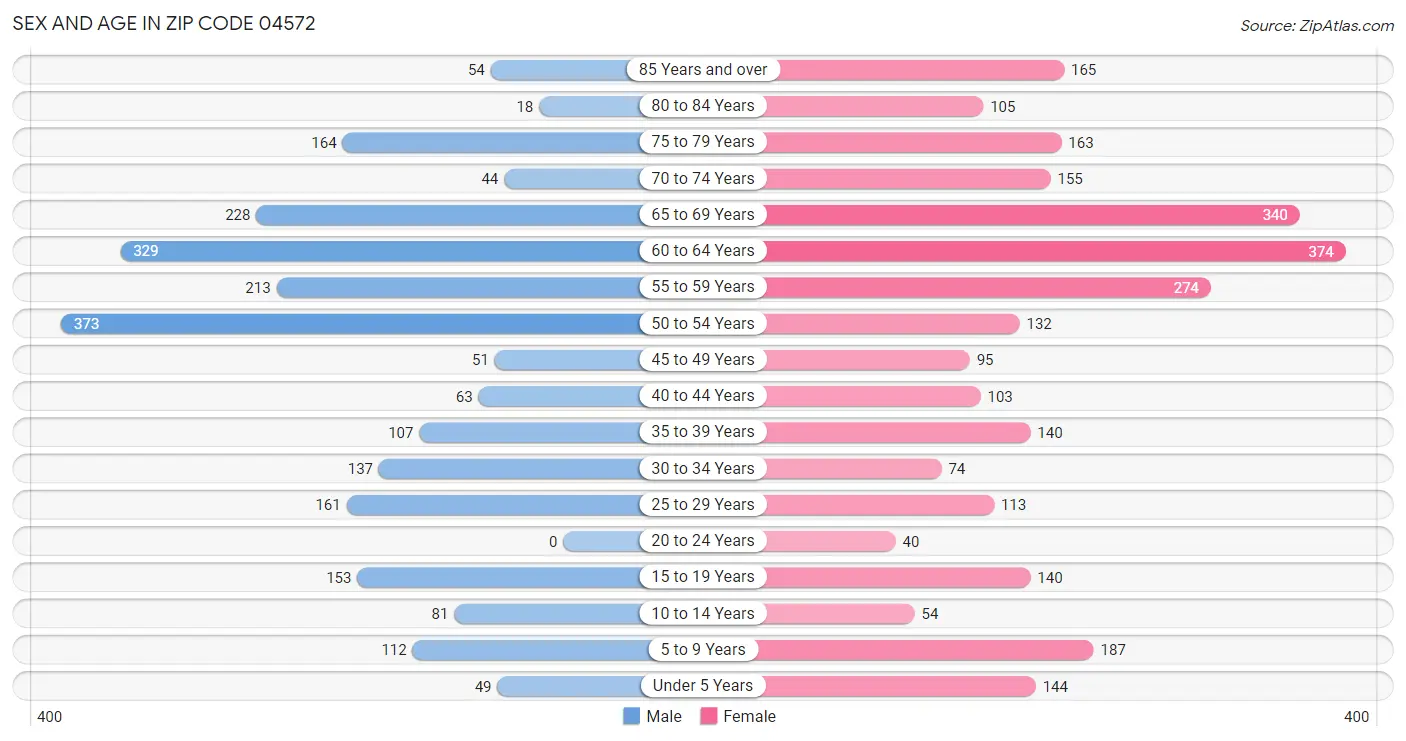Toggle the Male series legend label
The width and height of the screenshot is (1406, 741).
664,716
